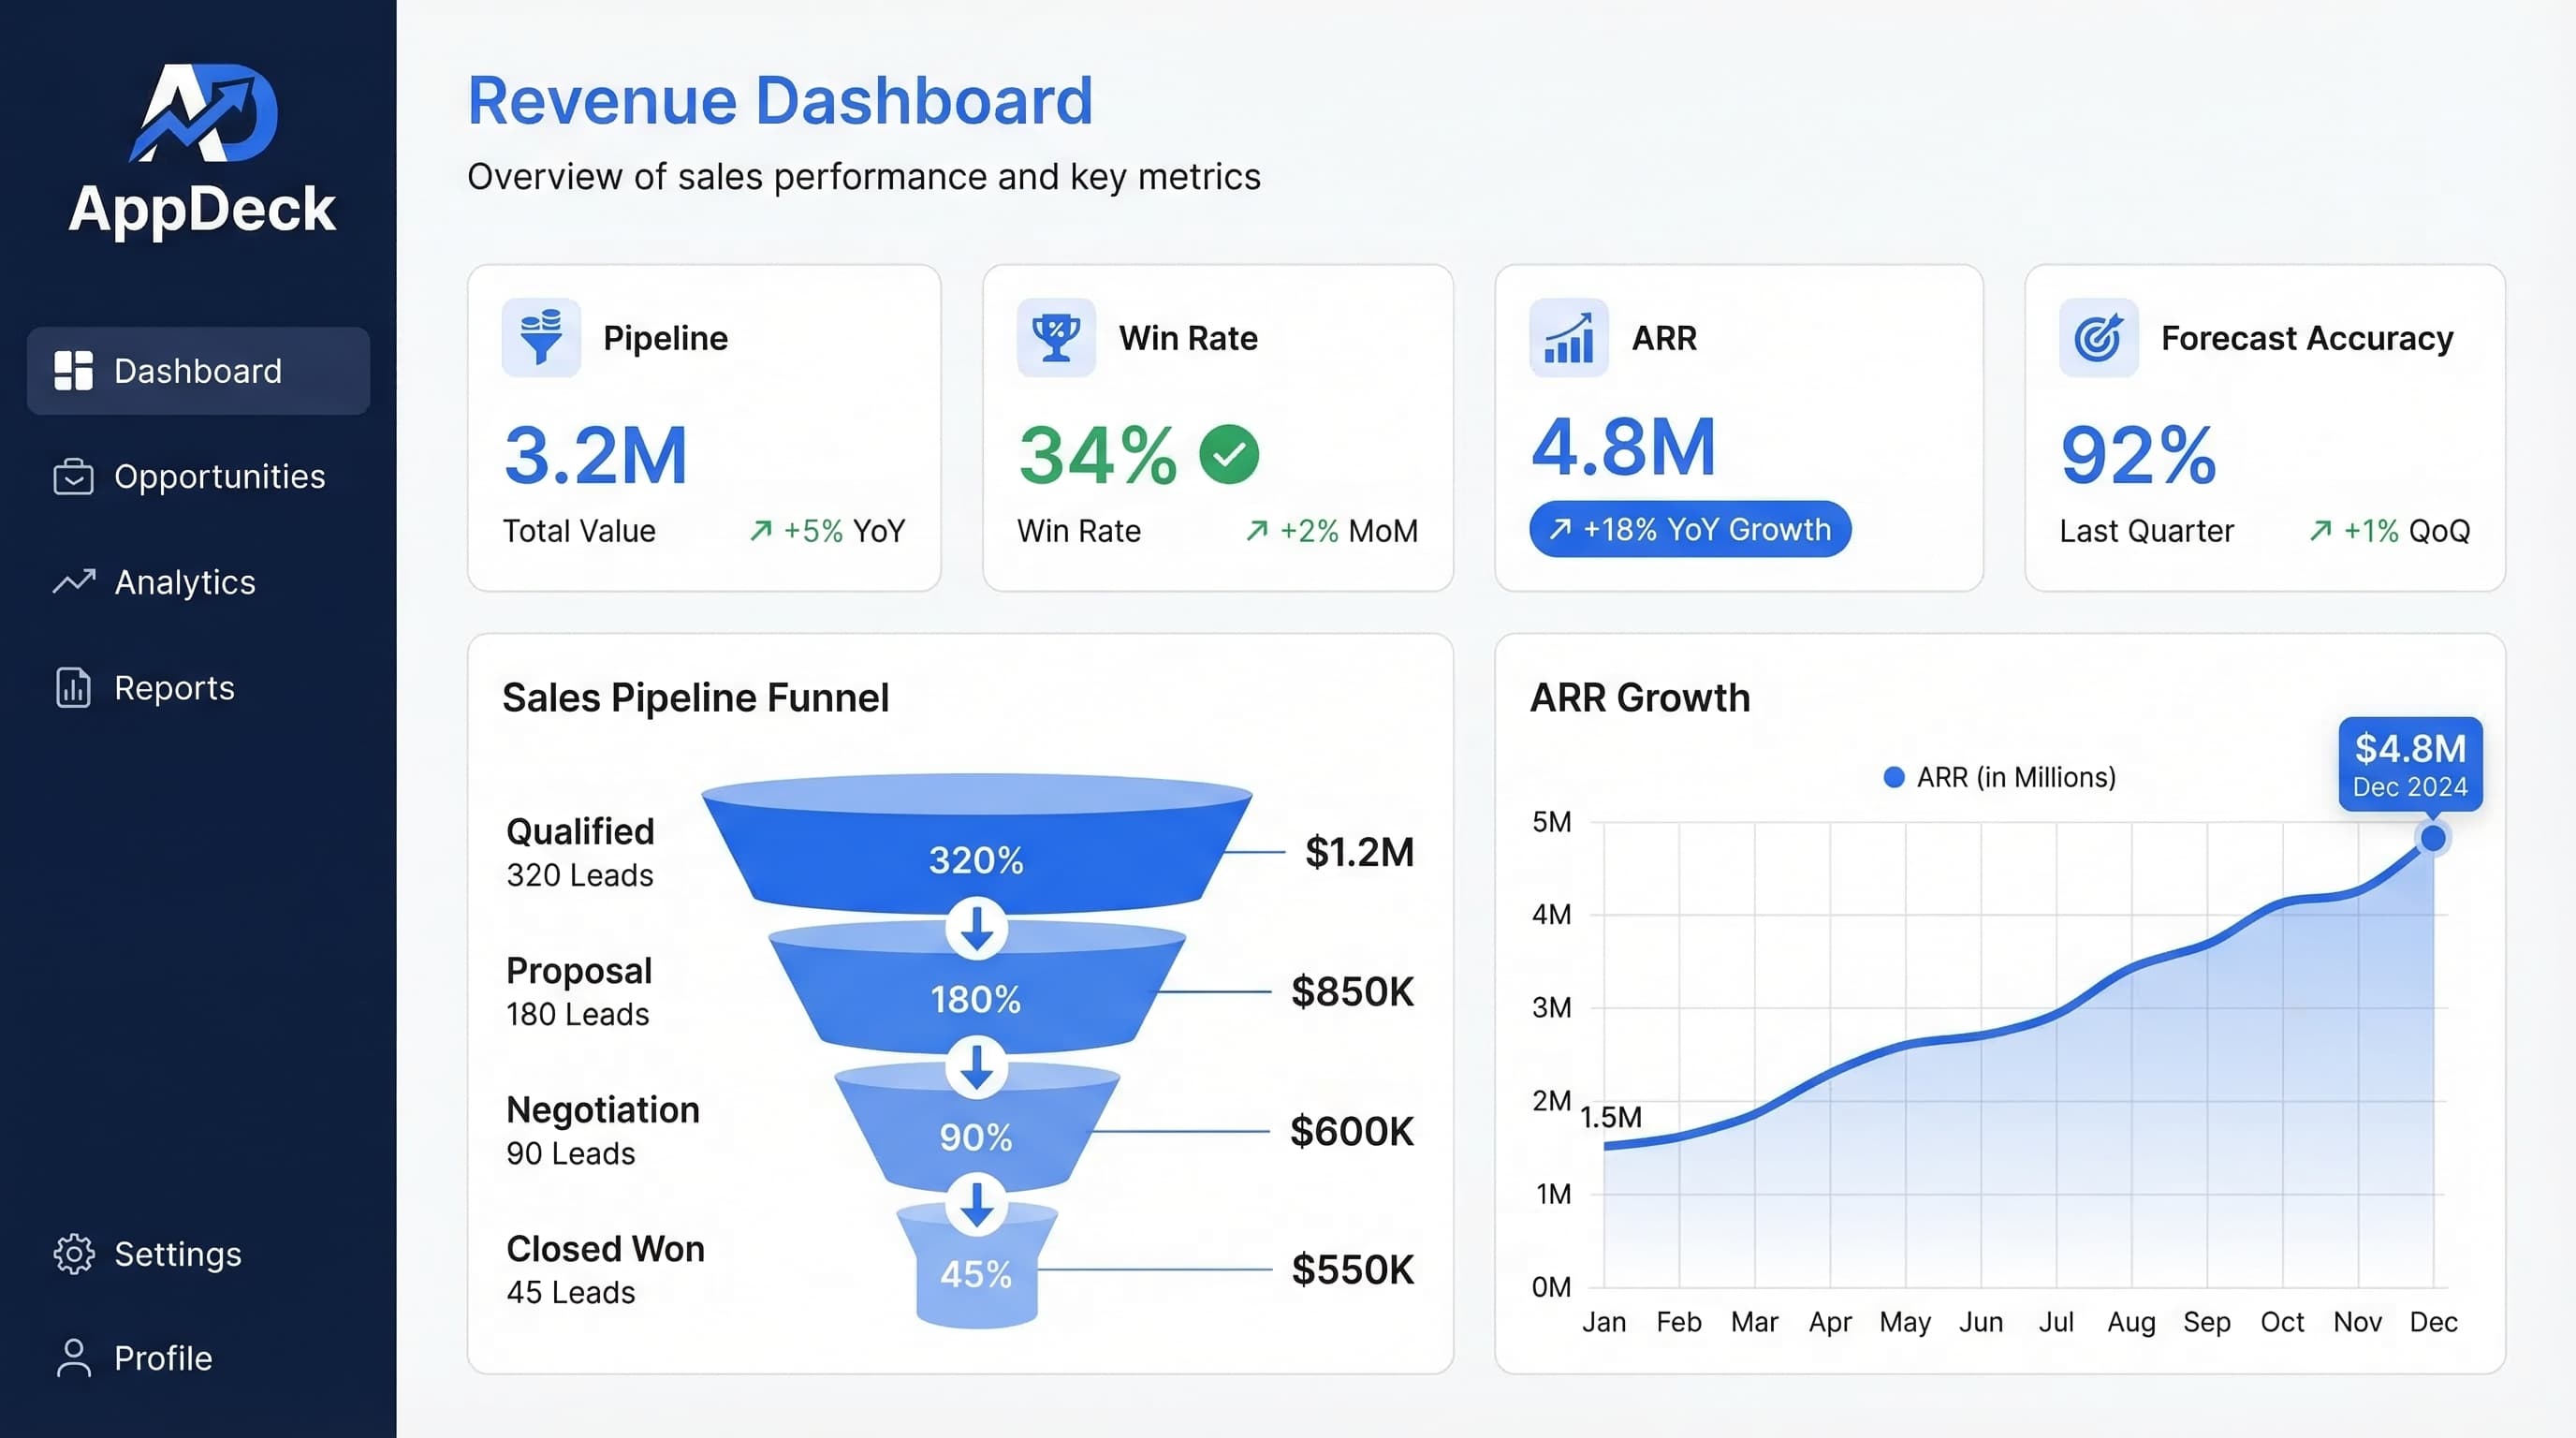
Task: Click the ARR Growth chart heading
Action: pyautogui.click(x=1640, y=698)
